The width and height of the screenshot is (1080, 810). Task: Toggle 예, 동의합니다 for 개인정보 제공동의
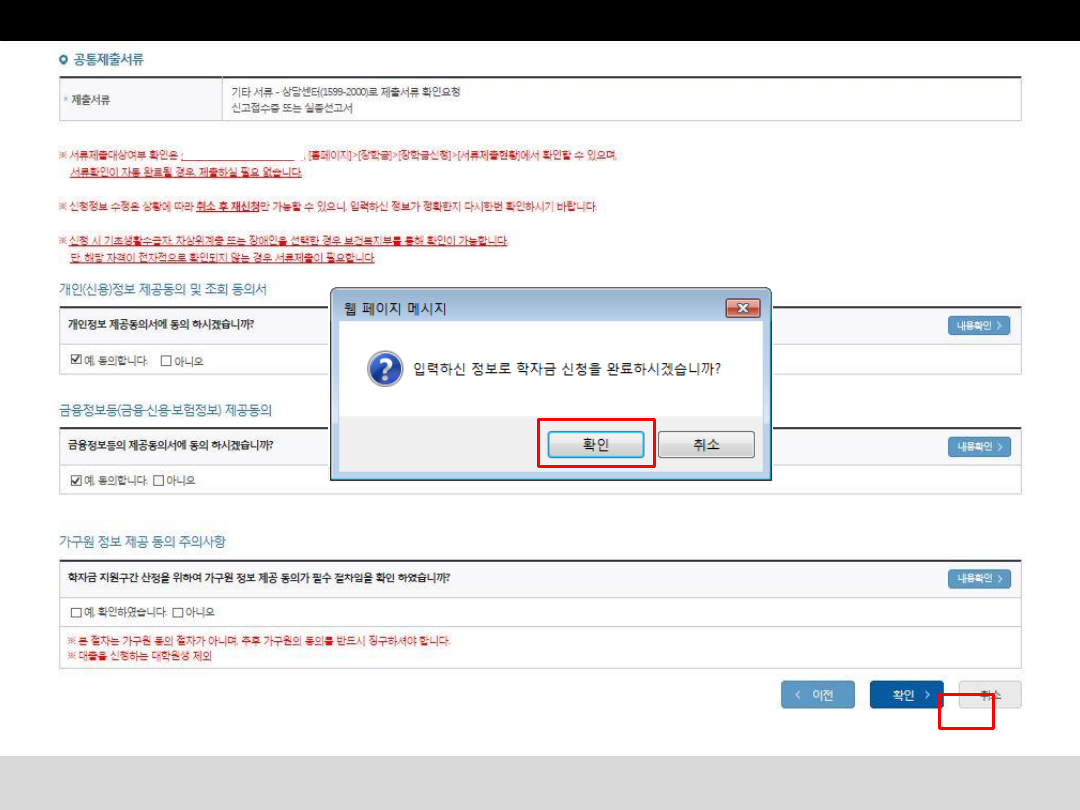(76, 360)
